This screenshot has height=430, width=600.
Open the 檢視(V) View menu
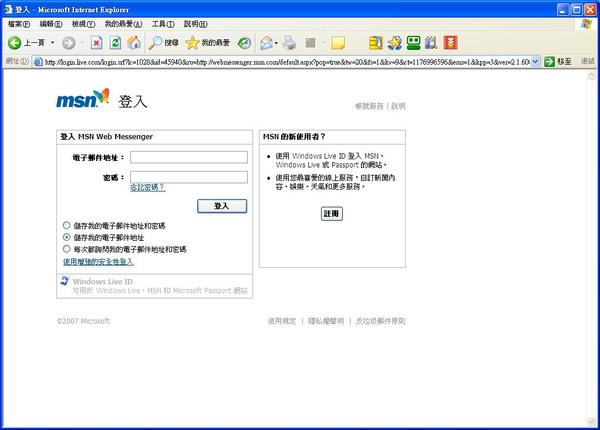83,24
